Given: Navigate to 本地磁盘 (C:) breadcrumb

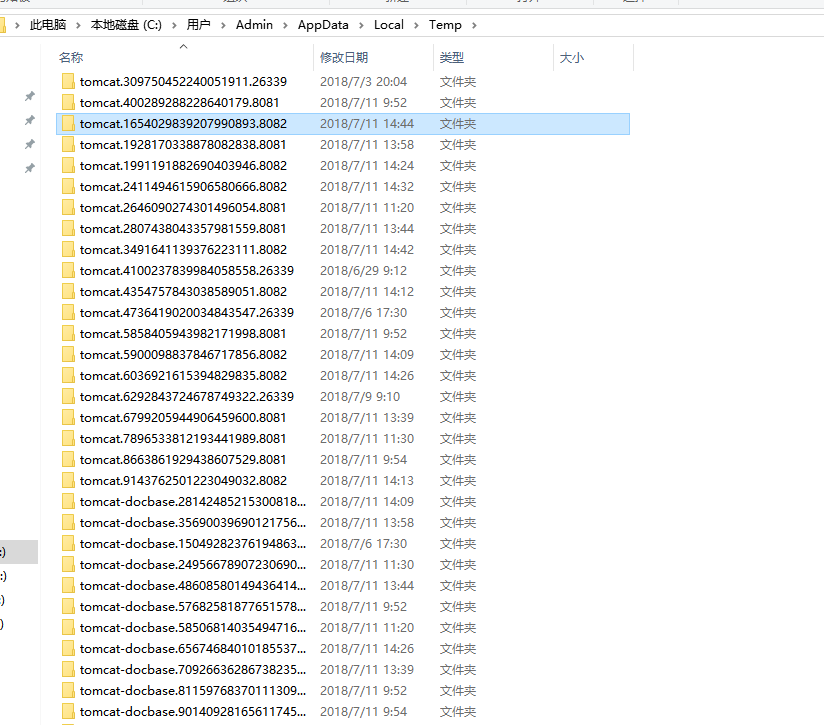Looking at the screenshot, I should 126,25.
